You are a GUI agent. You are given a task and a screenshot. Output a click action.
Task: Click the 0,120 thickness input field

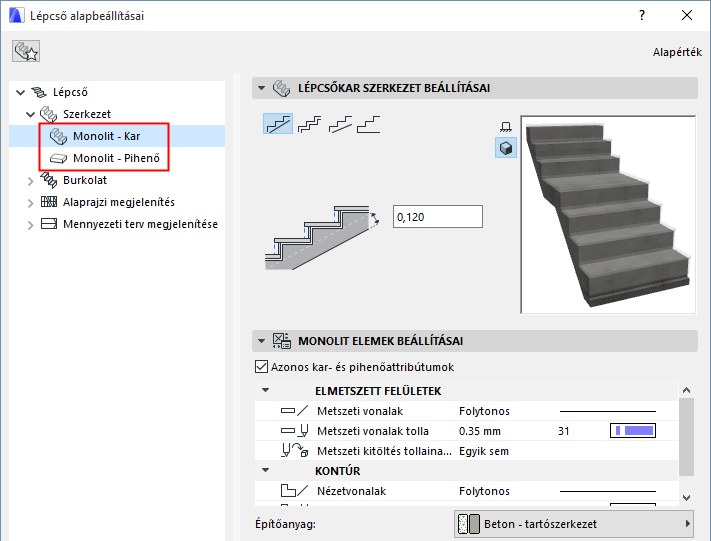pos(438,217)
